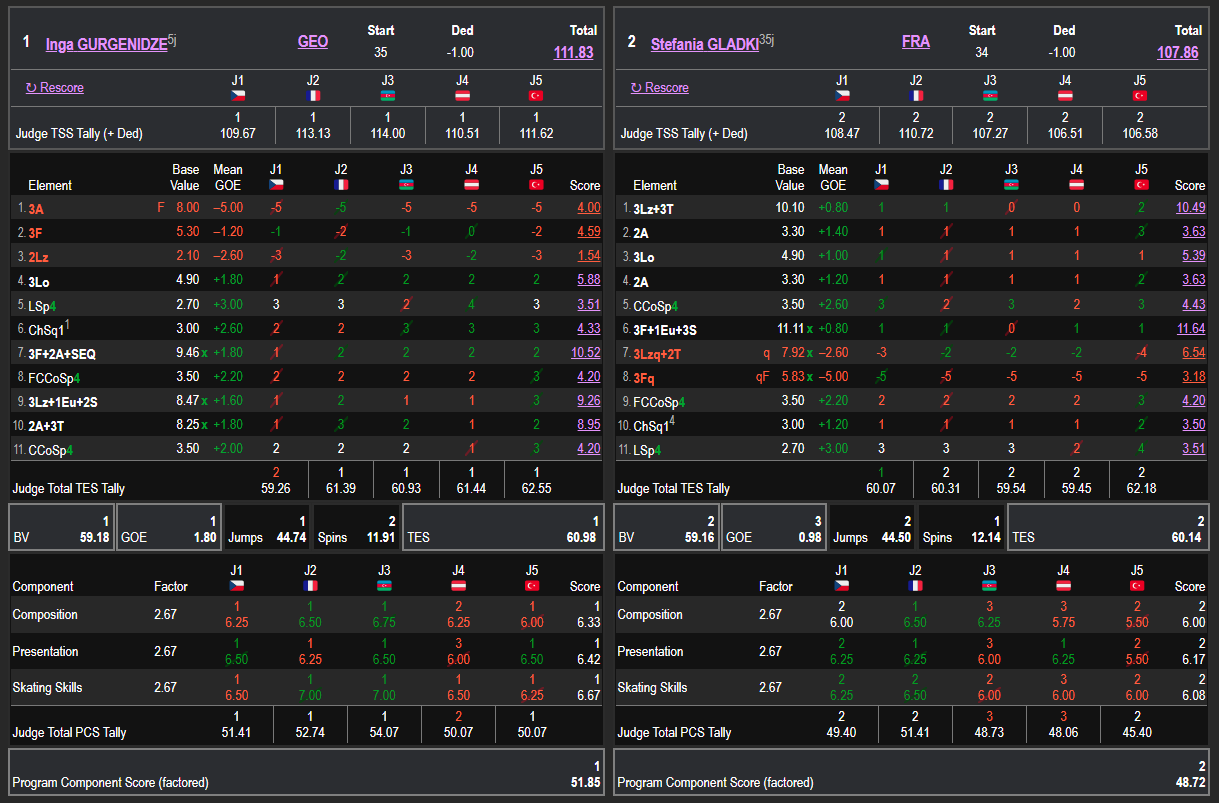Click Czech flag under J1 beside Gurgenidze's Rescore

(x=237, y=96)
